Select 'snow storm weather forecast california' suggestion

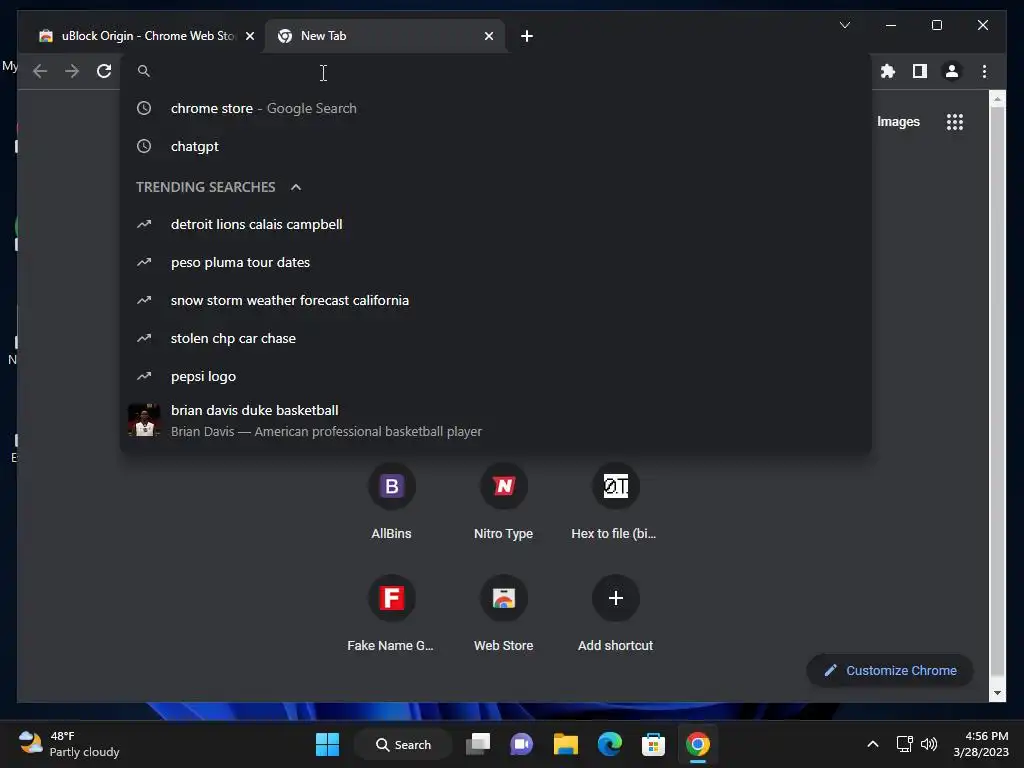(x=496, y=300)
